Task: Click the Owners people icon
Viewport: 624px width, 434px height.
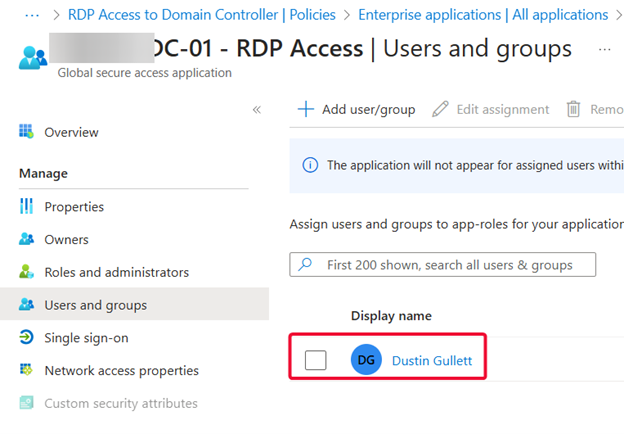Action: (26, 239)
